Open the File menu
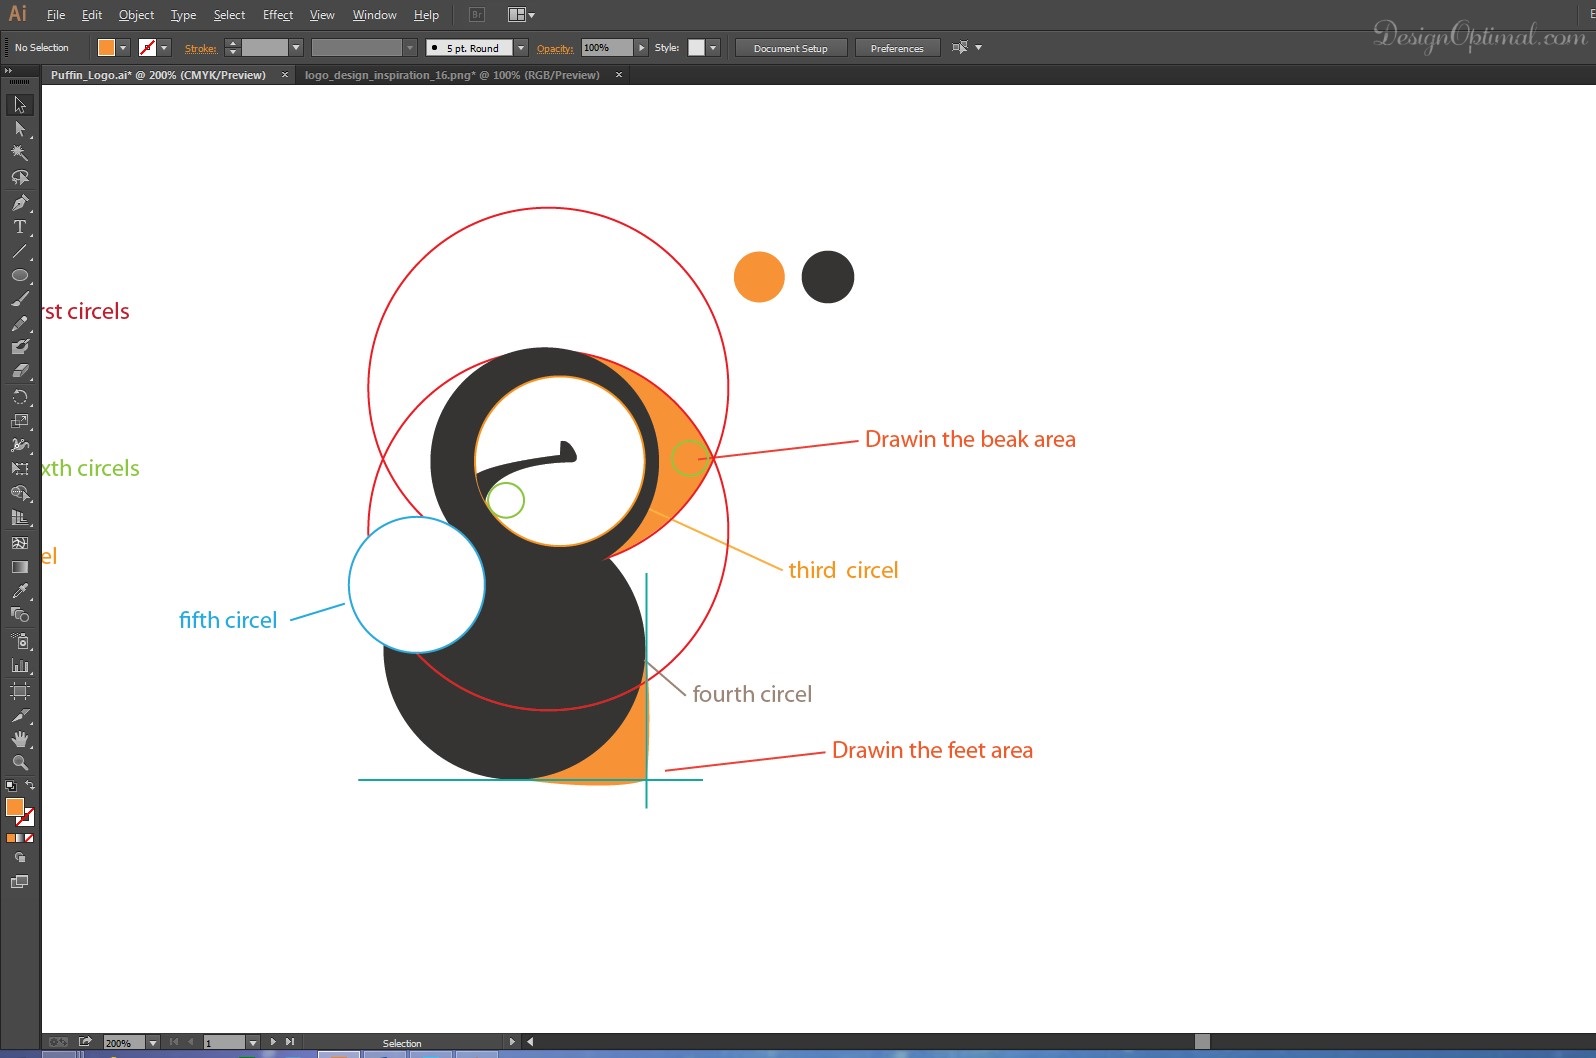This screenshot has height=1058, width=1596. tap(56, 15)
